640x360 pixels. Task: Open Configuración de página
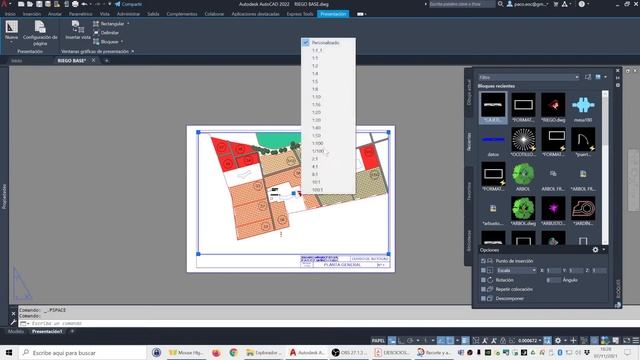pyautogui.click(x=40, y=33)
